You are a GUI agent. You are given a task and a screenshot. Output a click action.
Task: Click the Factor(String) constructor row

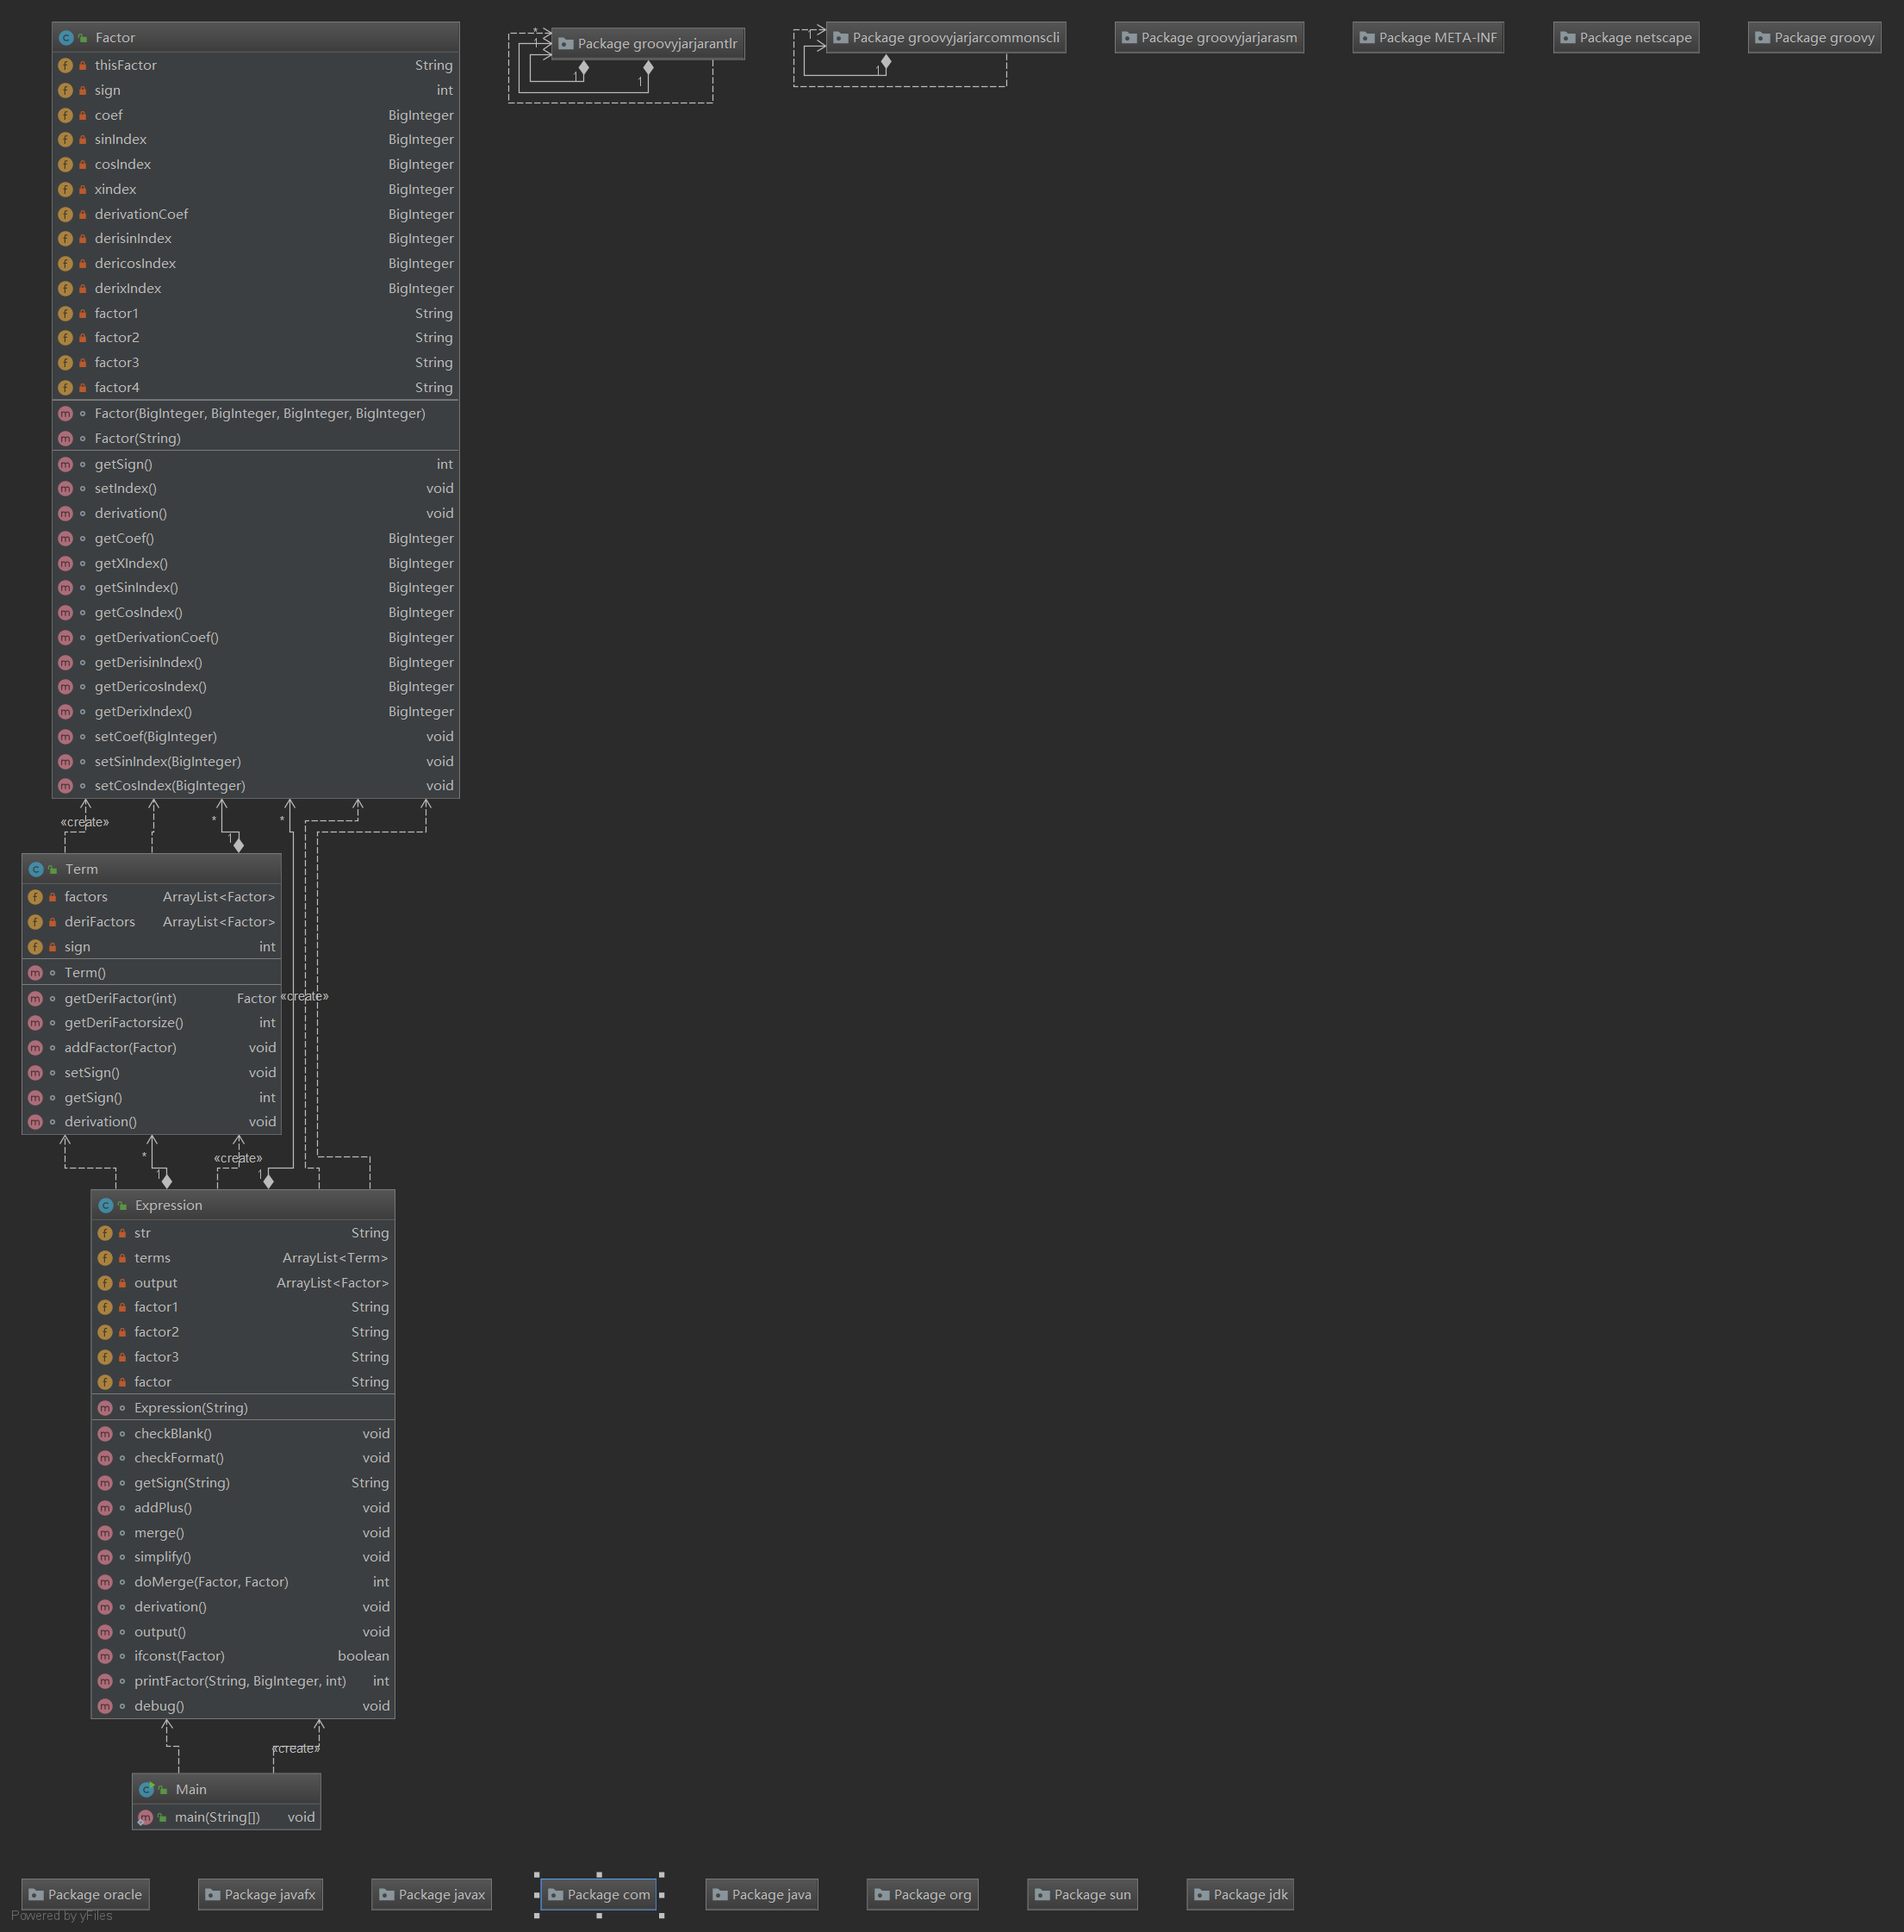click(138, 438)
